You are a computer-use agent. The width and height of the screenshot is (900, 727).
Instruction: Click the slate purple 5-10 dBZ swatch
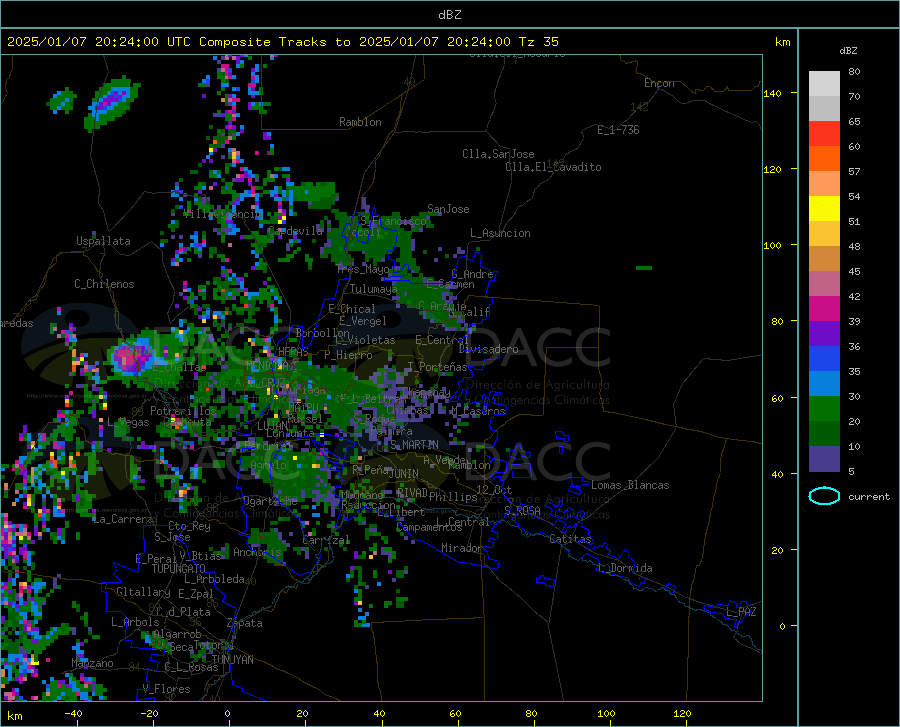coord(824,458)
